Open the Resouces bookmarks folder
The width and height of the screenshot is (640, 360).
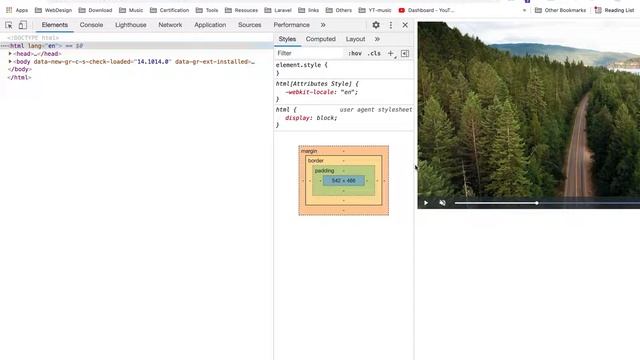(x=241, y=10)
